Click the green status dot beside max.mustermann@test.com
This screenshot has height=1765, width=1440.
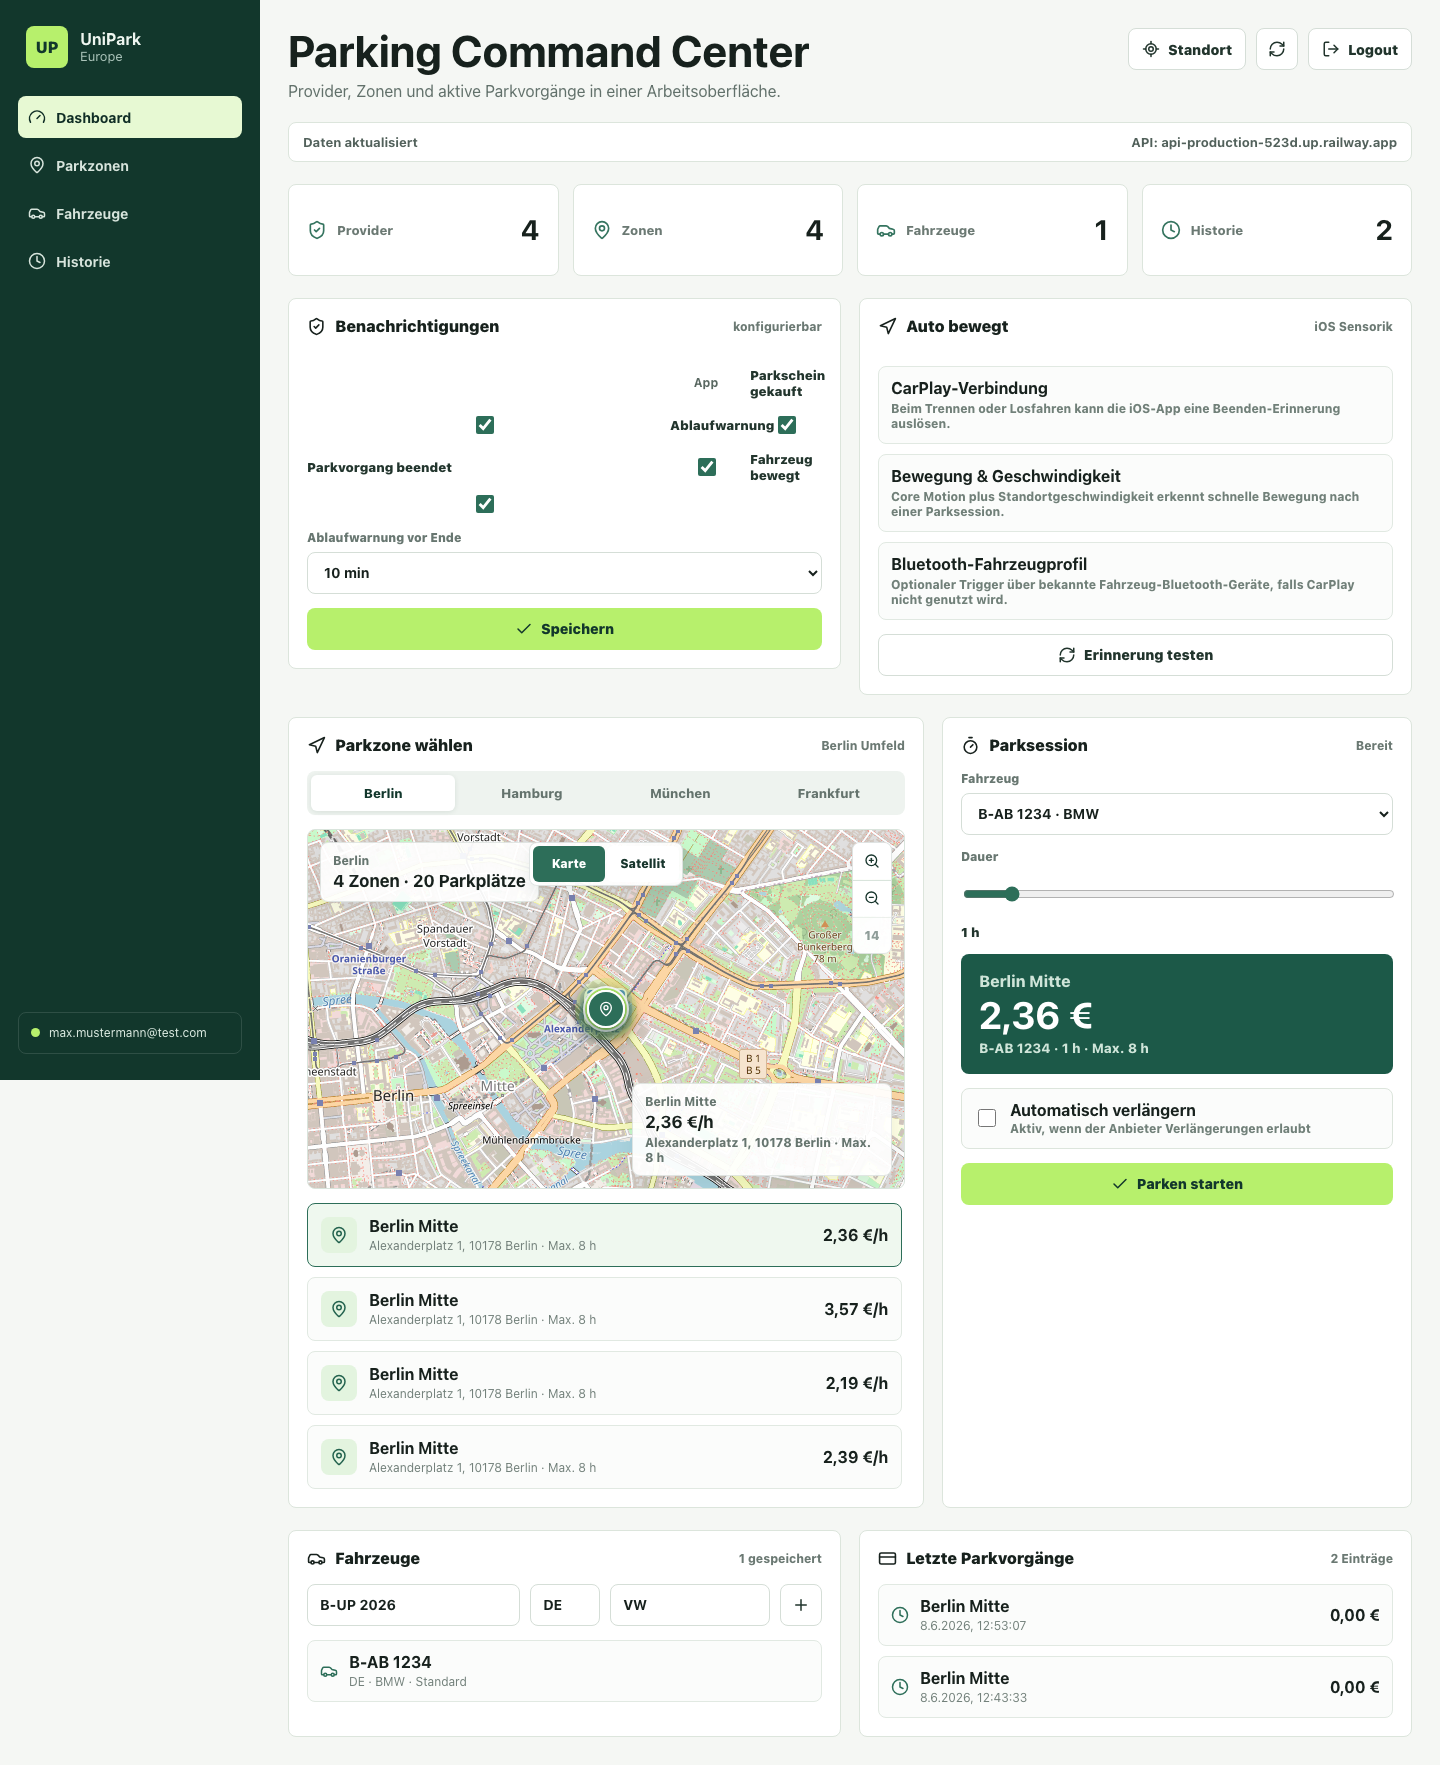pos(36,1033)
